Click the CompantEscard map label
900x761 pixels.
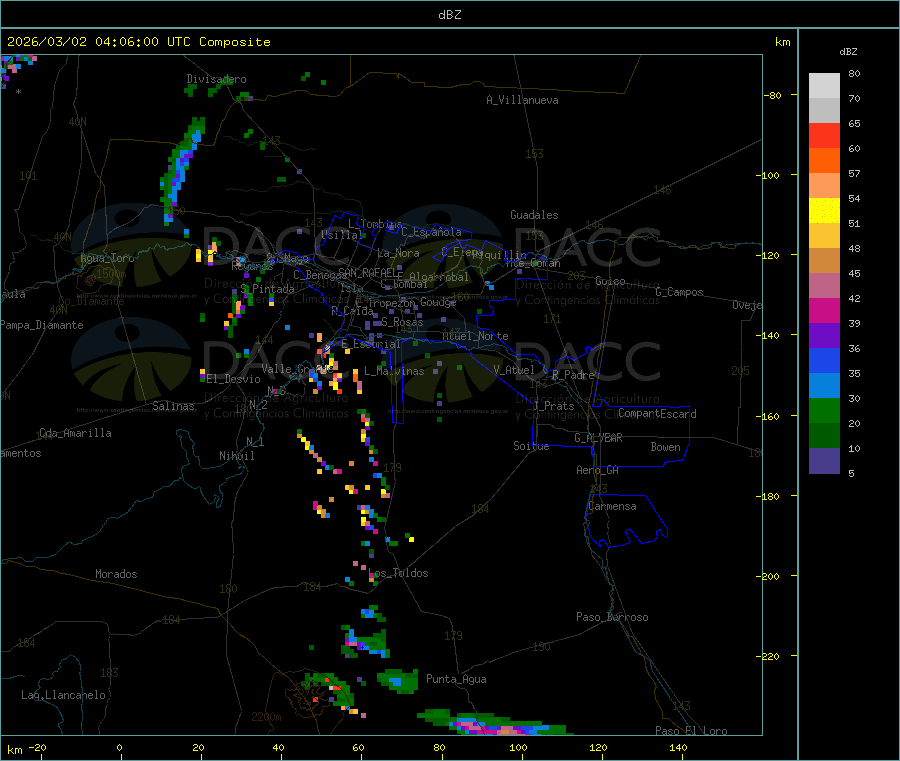click(657, 414)
